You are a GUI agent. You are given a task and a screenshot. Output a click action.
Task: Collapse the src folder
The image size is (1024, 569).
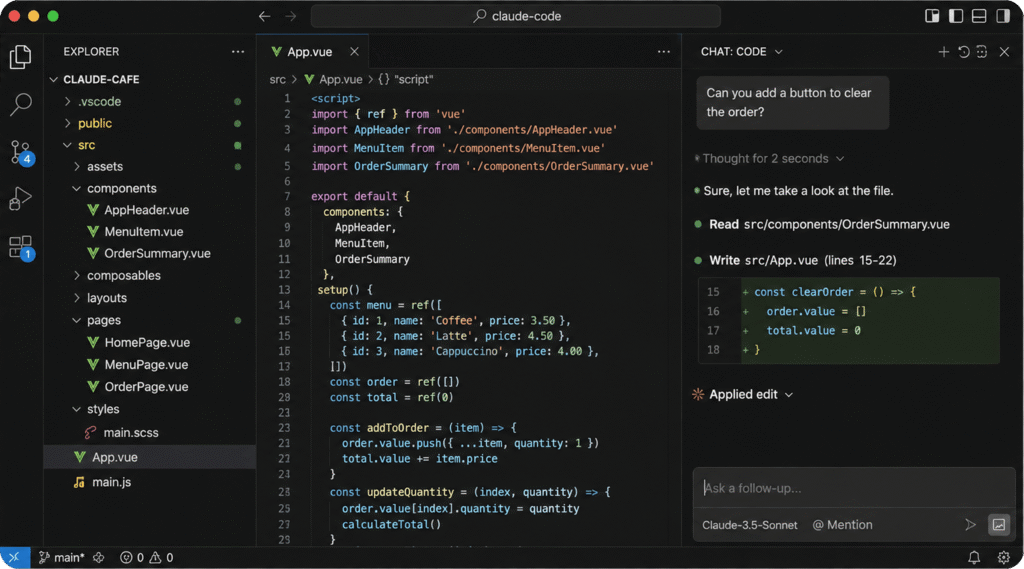67,145
